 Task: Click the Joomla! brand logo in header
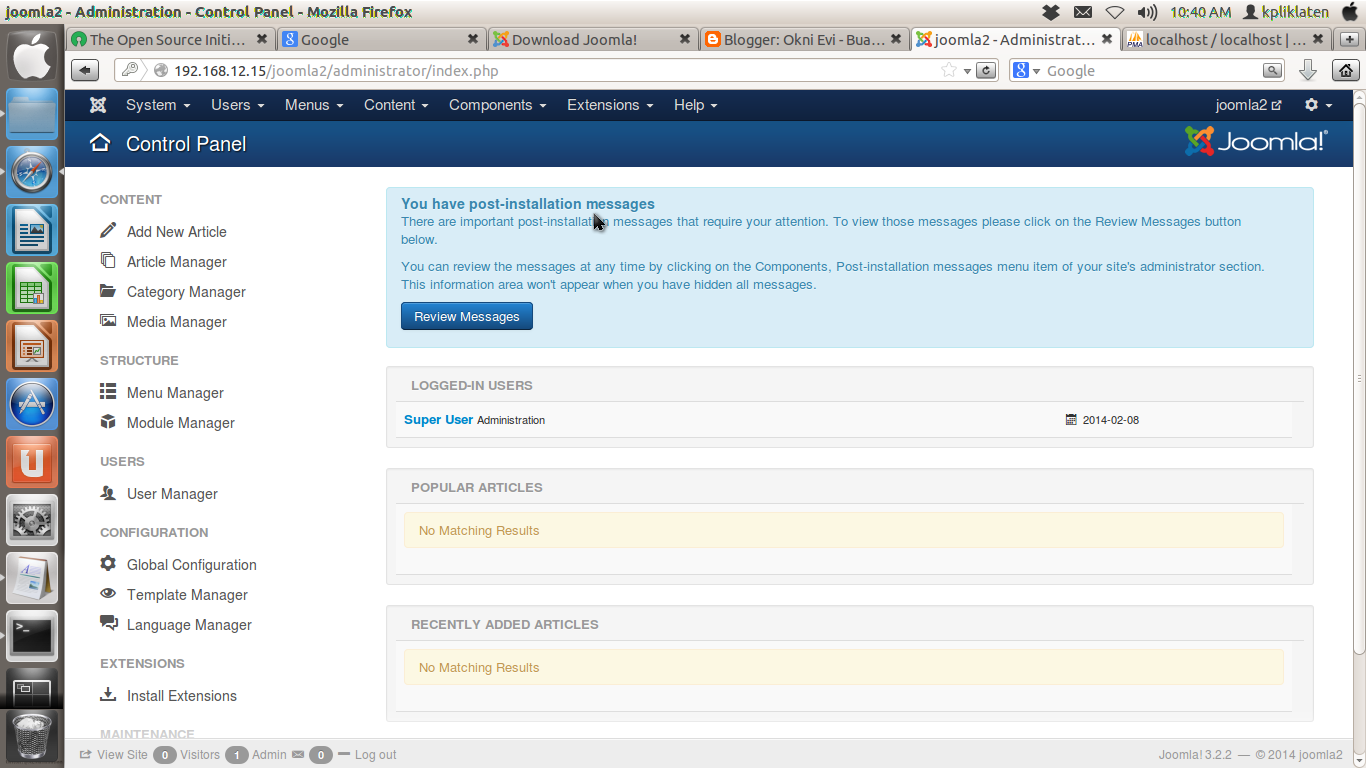point(1256,141)
